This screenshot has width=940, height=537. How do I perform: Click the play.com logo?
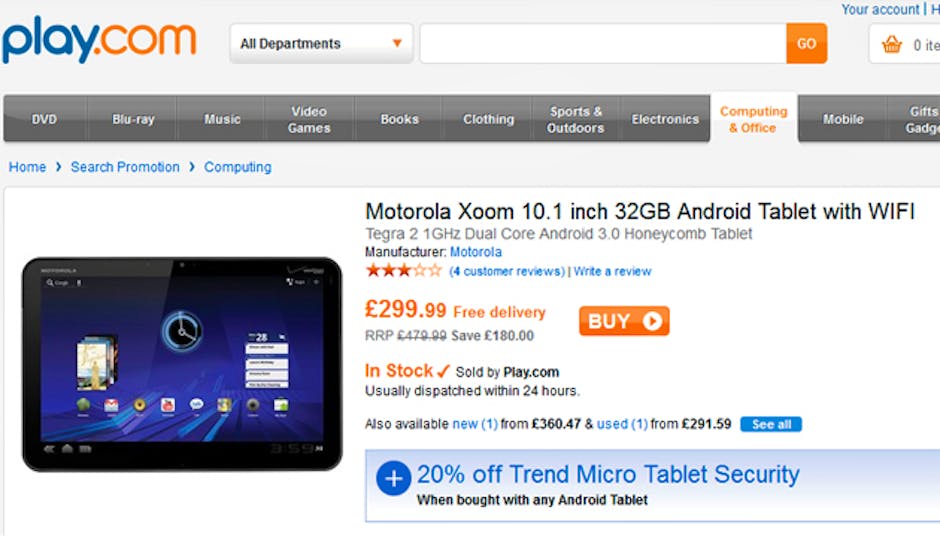(99, 41)
